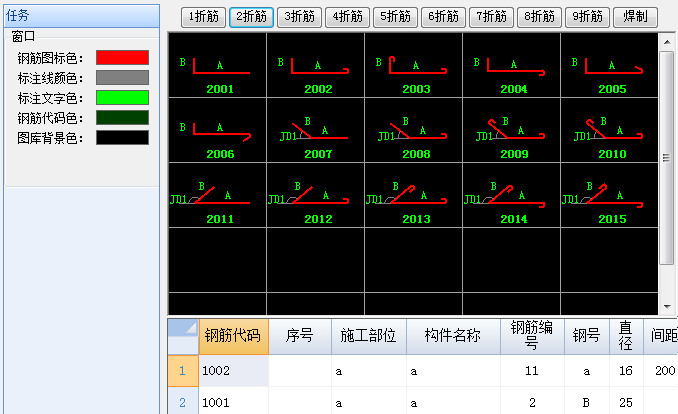This screenshot has width=678, height=414.
Task: Select row 2 header in table
Action: click(x=182, y=402)
